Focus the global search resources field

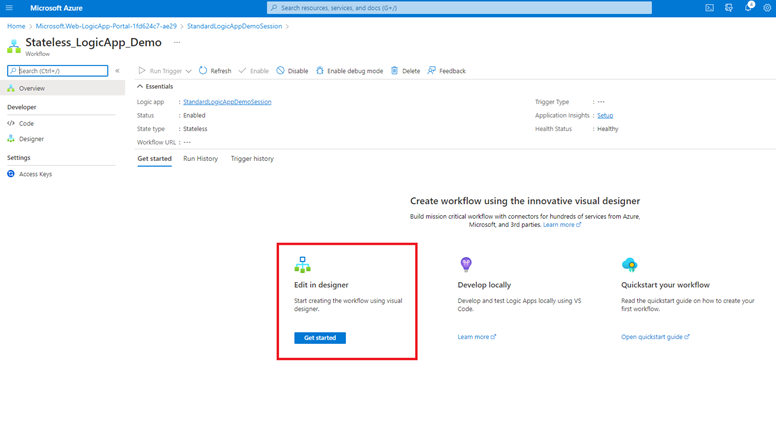(459, 8)
